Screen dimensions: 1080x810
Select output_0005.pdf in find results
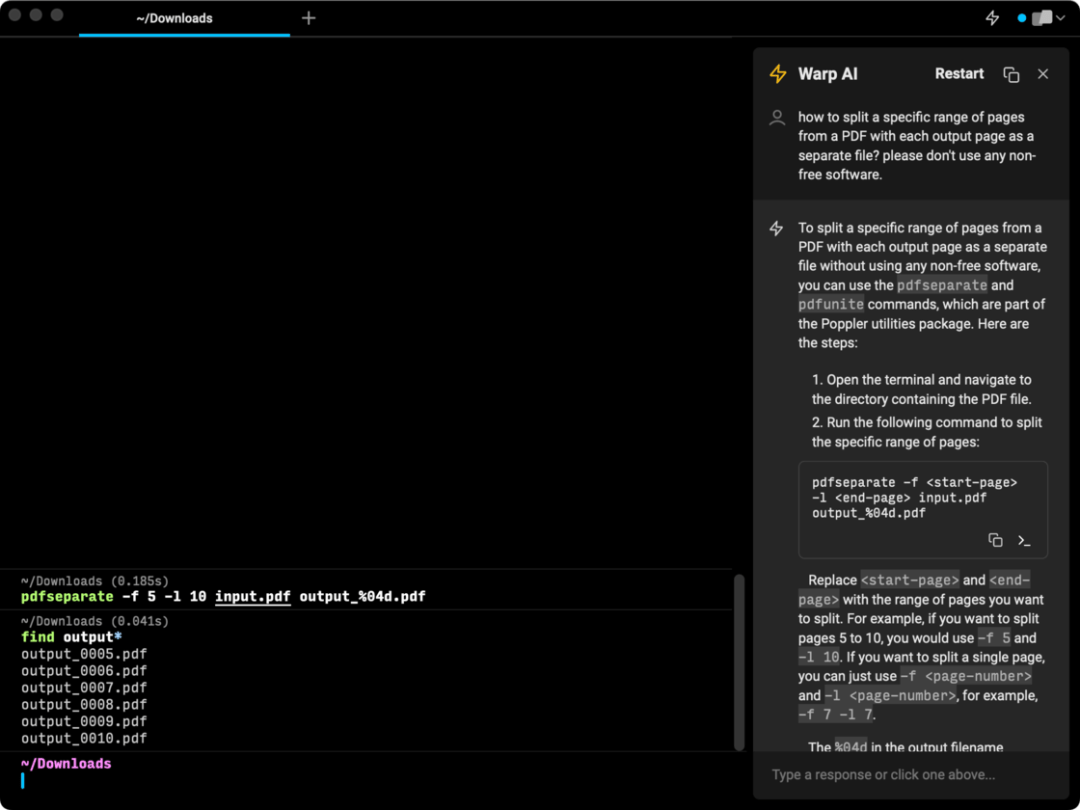click(84, 654)
